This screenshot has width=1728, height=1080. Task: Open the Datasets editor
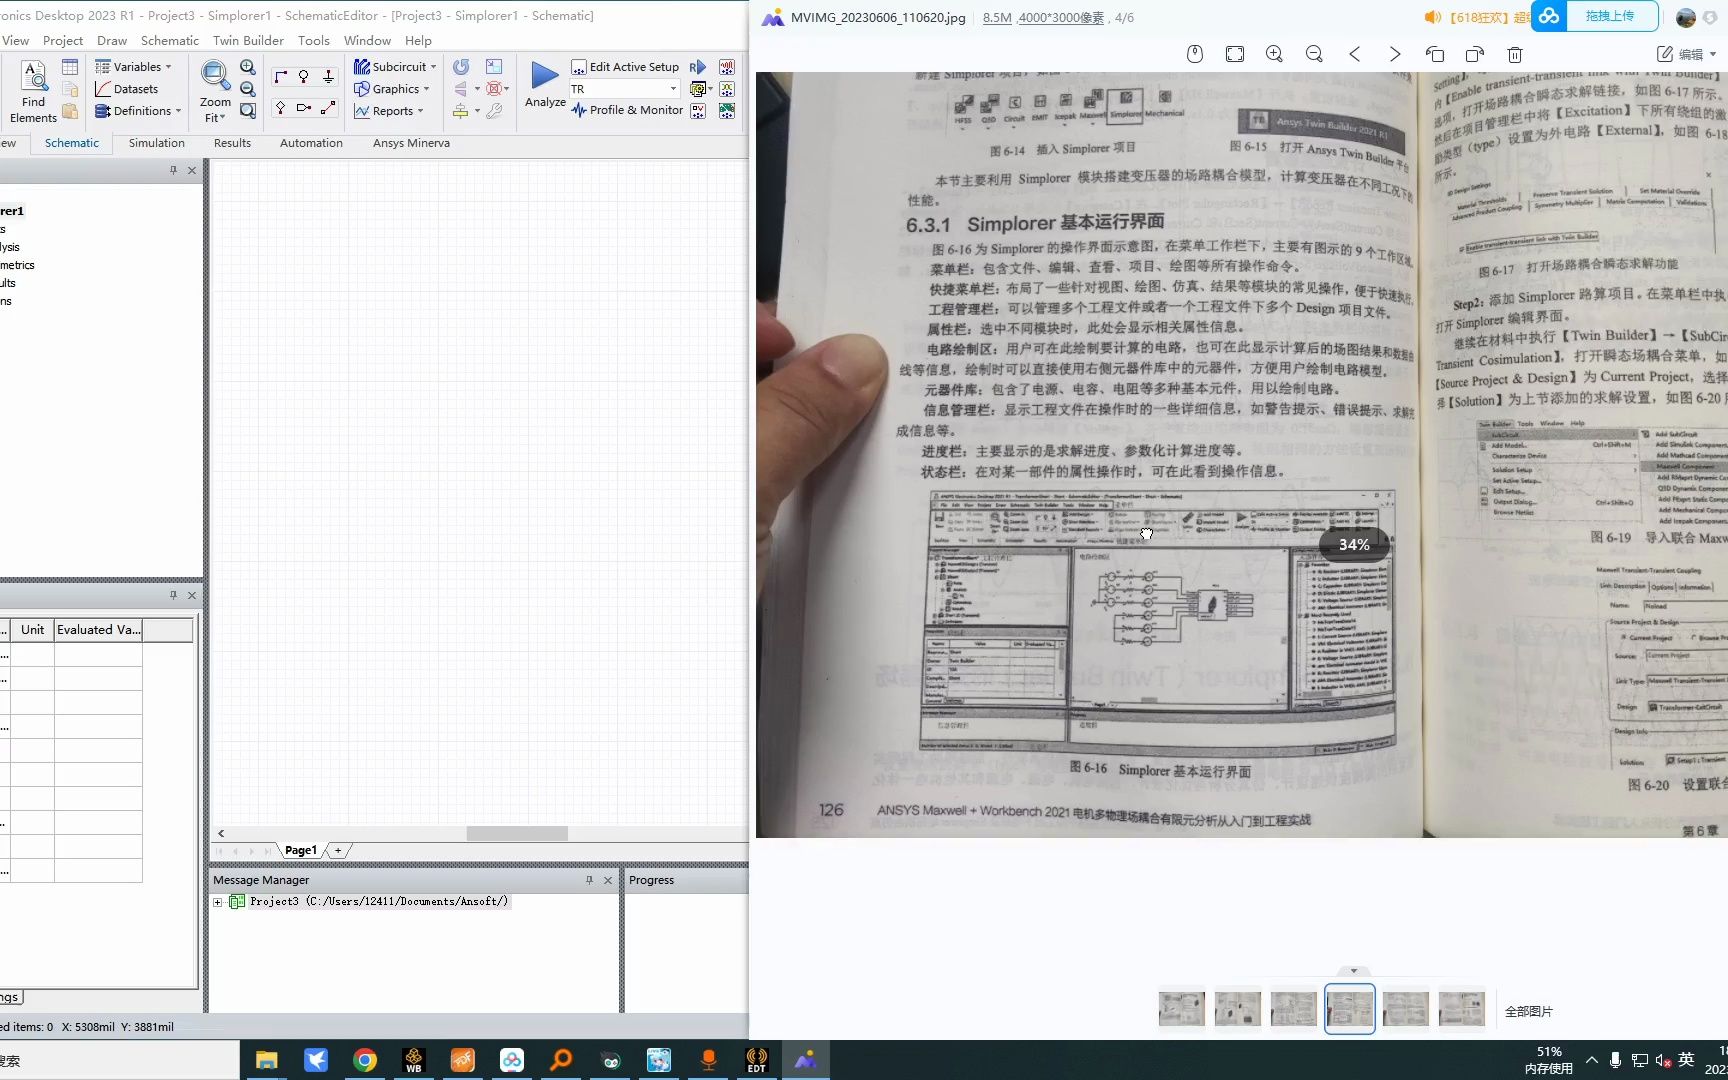[x=127, y=89]
